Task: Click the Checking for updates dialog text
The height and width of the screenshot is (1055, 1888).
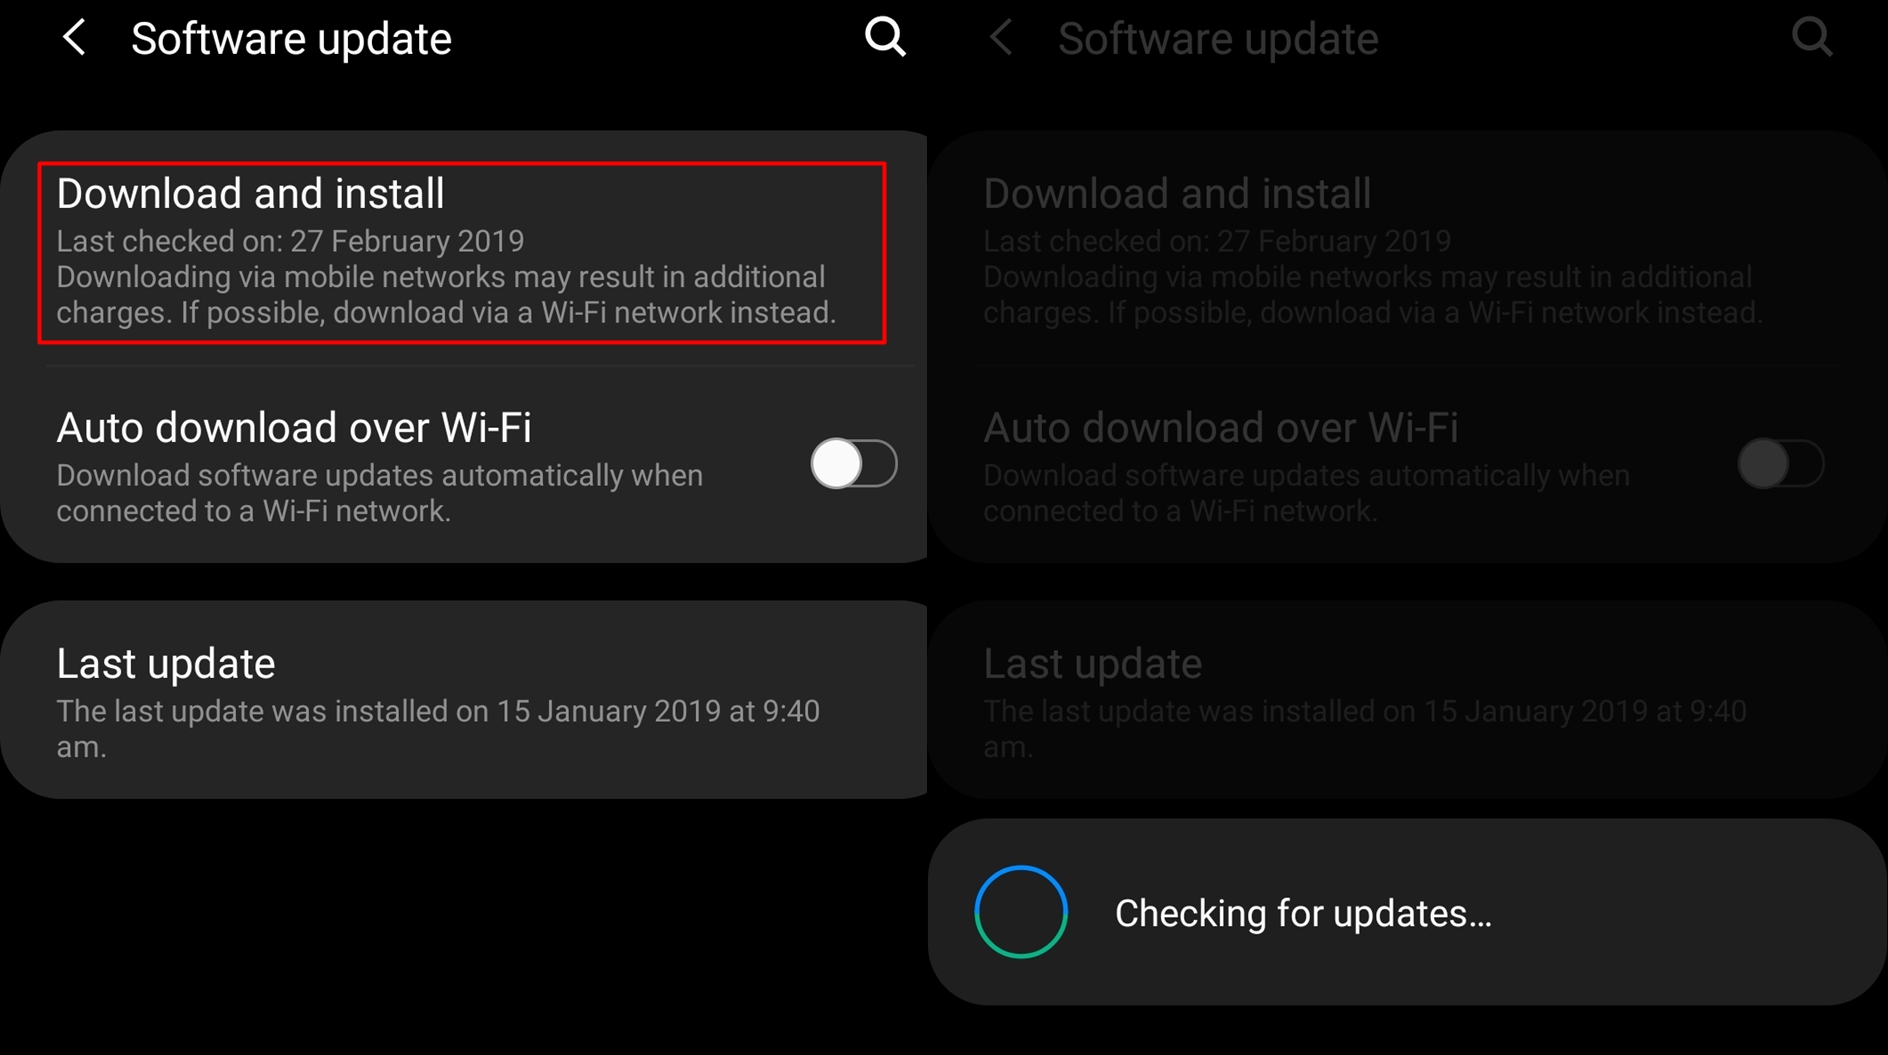Action: [1303, 913]
